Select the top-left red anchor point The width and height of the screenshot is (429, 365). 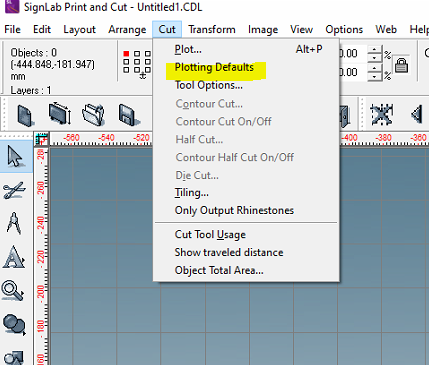coord(126,54)
